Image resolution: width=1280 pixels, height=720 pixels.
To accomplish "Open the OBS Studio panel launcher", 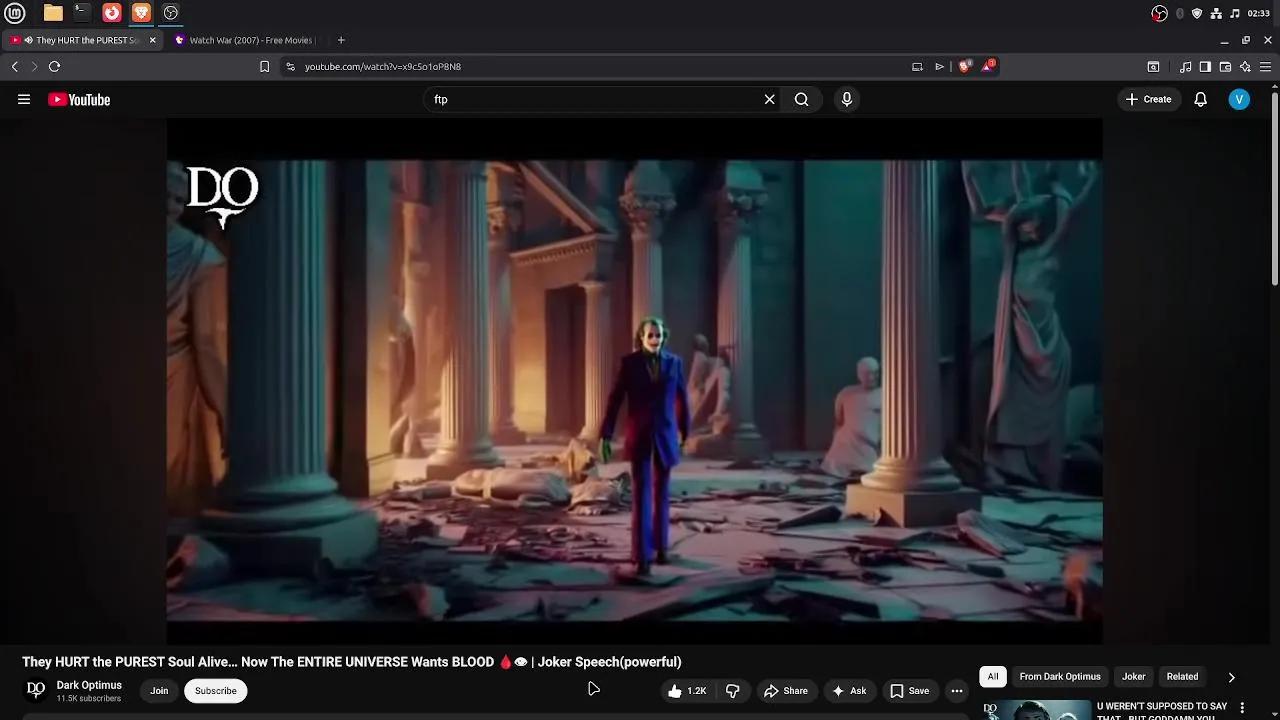I will 171,13.
